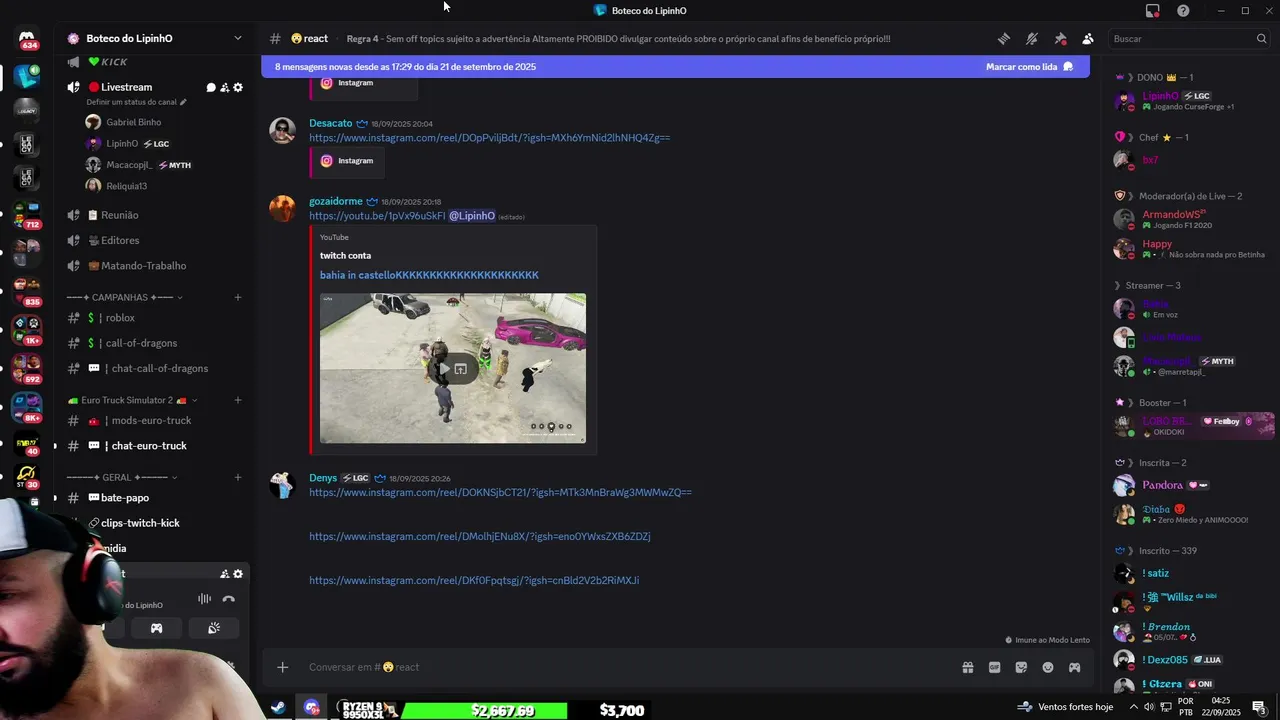This screenshot has width=1280, height=720.
Task: Play the embedded YouTube video
Action: pyautogui.click(x=444, y=369)
